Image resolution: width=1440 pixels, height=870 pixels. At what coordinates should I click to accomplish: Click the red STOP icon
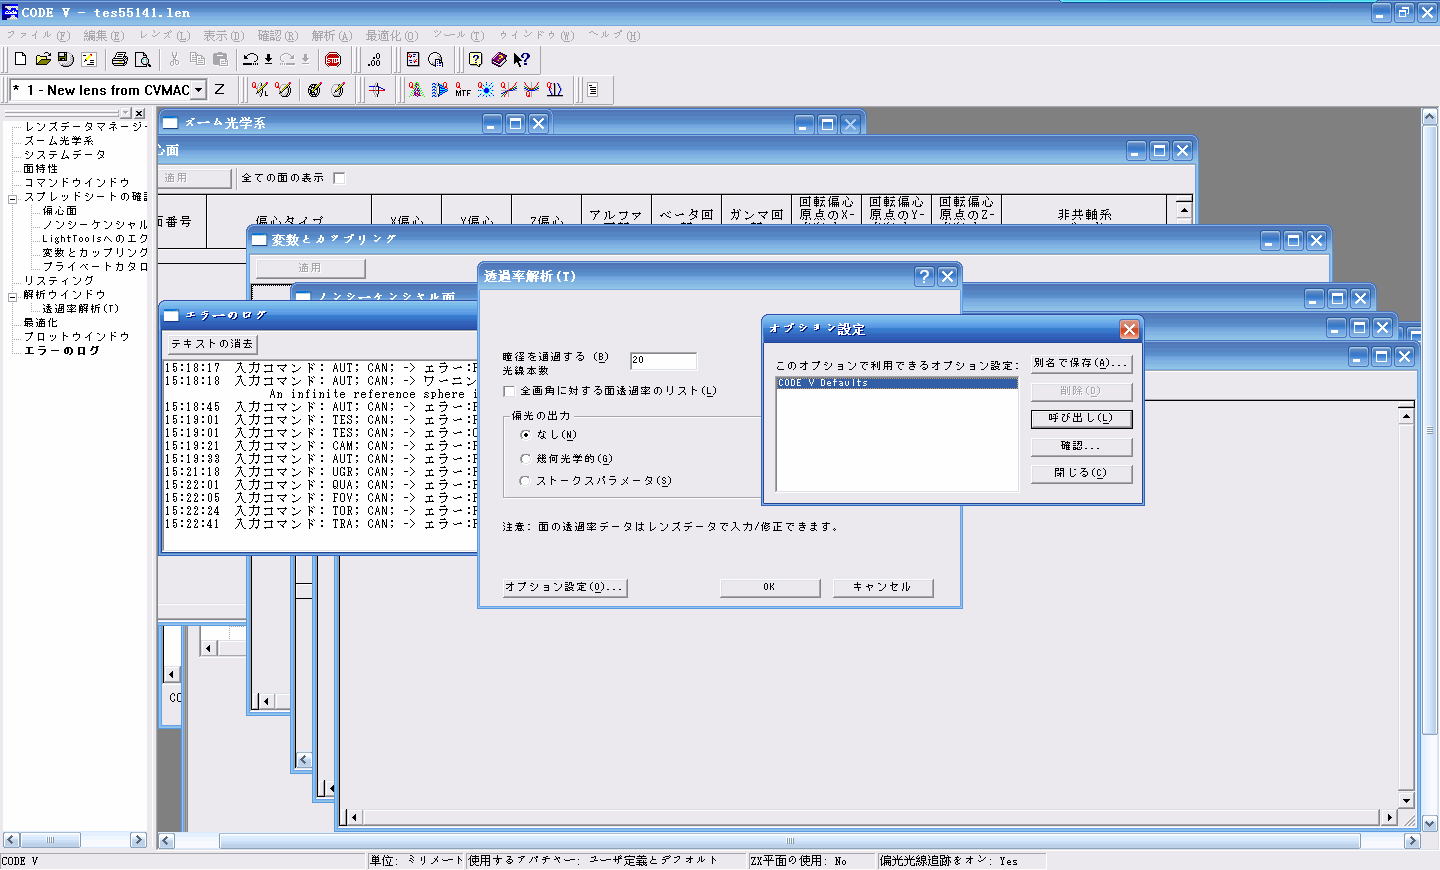click(333, 60)
